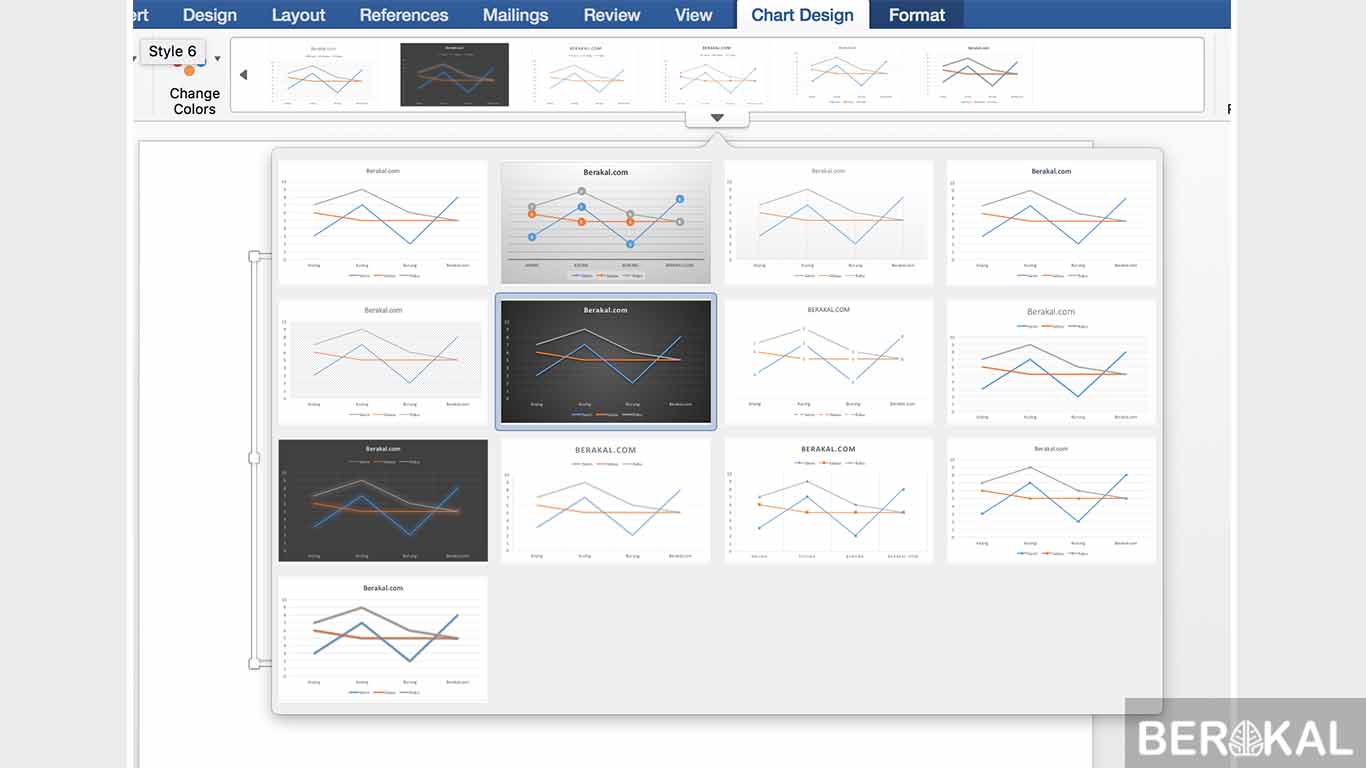
Task: Go to the Mailings tab
Action: [515, 15]
